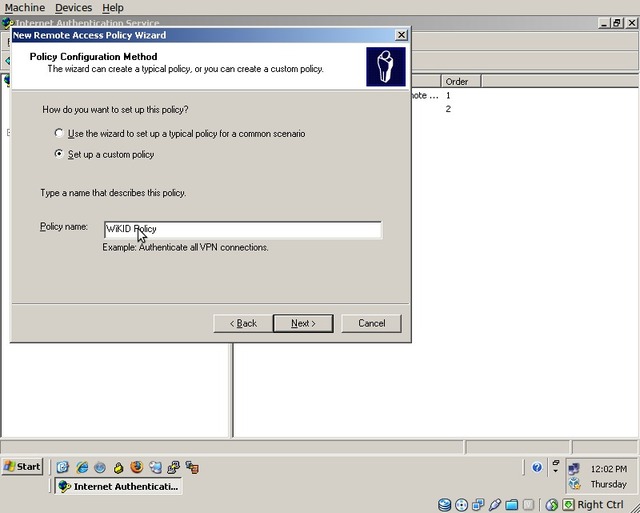This screenshot has height=513, width=640.
Task: Launch Internet Explorer from Quick Launch
Action: [82, 467]
